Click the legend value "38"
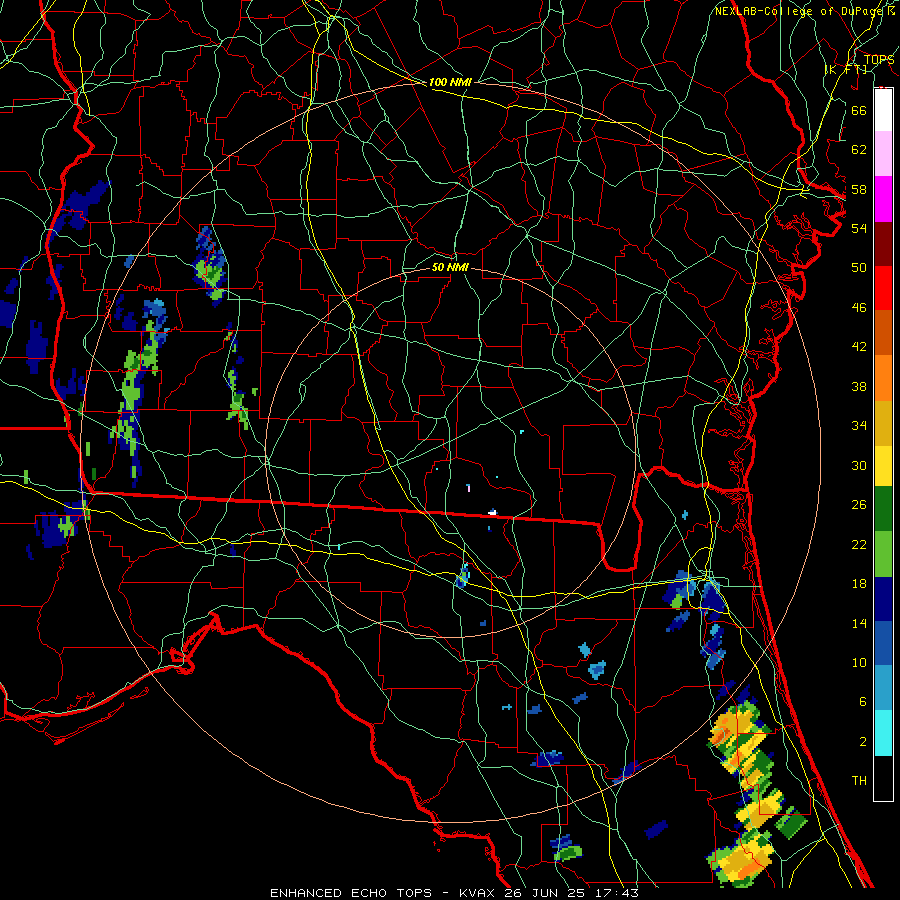Screen dimensions: 900x900 coord(859,386)
